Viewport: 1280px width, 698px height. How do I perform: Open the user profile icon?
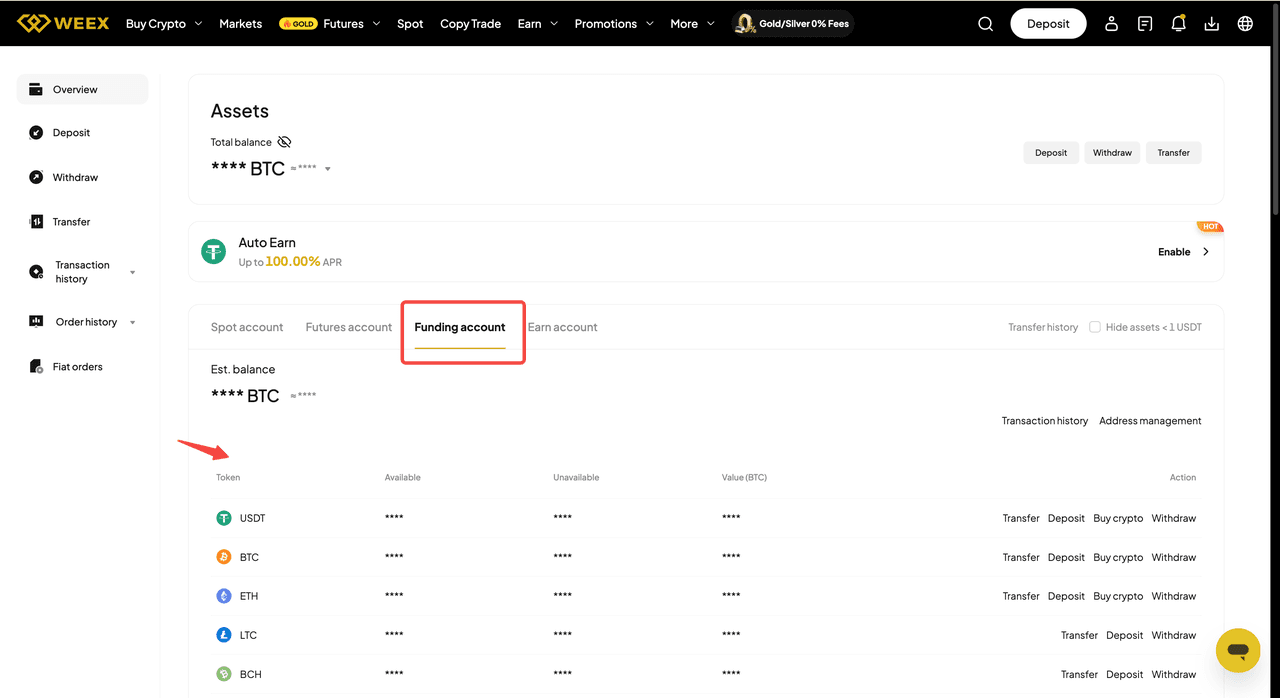click(x=1111, y=24)
